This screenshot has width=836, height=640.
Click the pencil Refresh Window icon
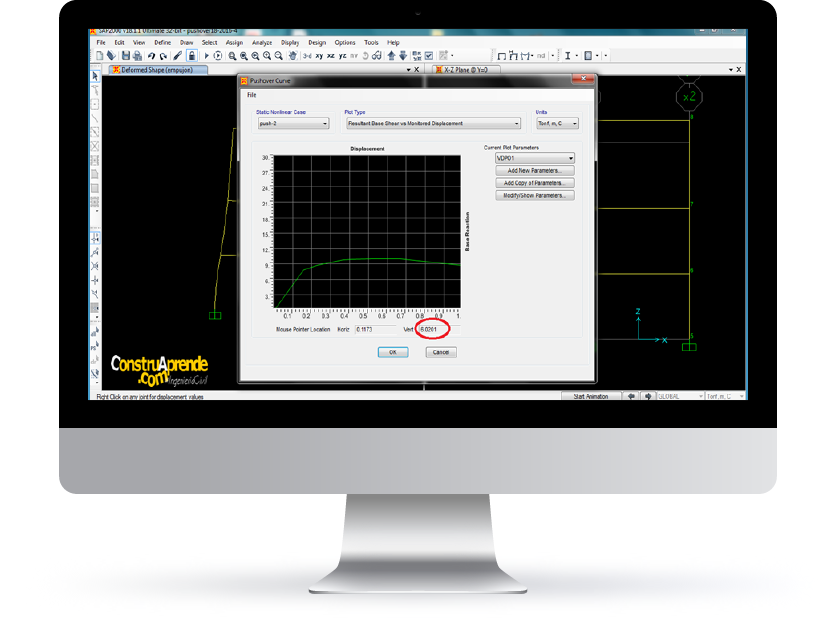[x=178, y=55]
